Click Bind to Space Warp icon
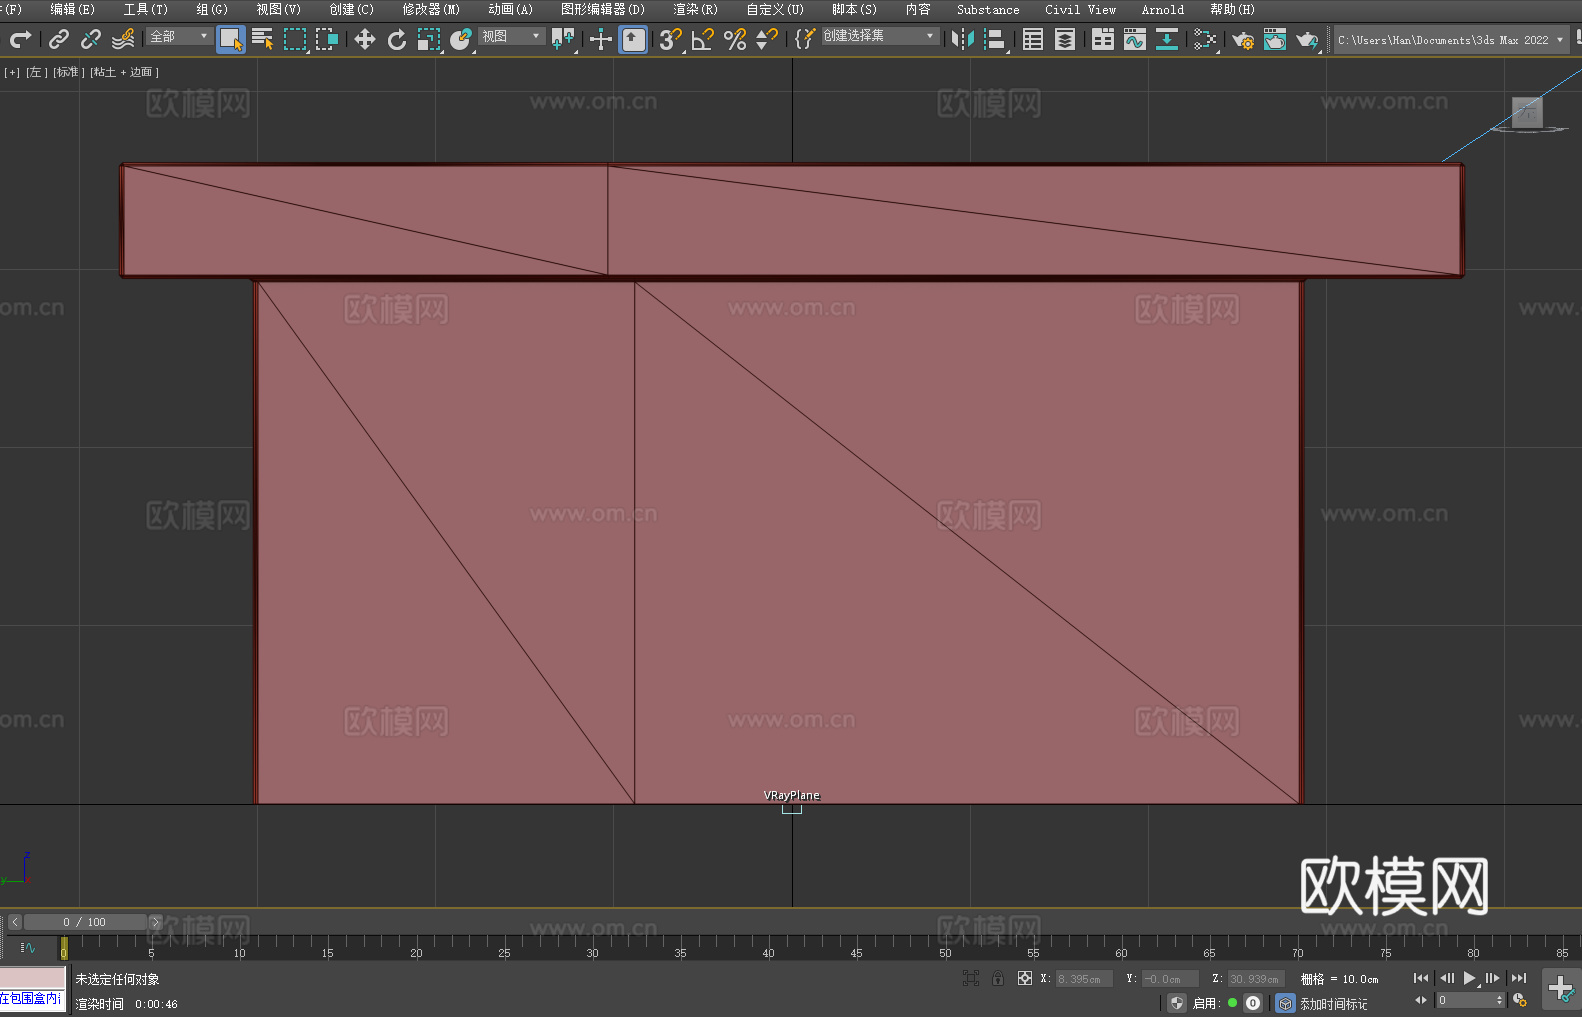The image size is (1582, 1017). tap(123, 39)
